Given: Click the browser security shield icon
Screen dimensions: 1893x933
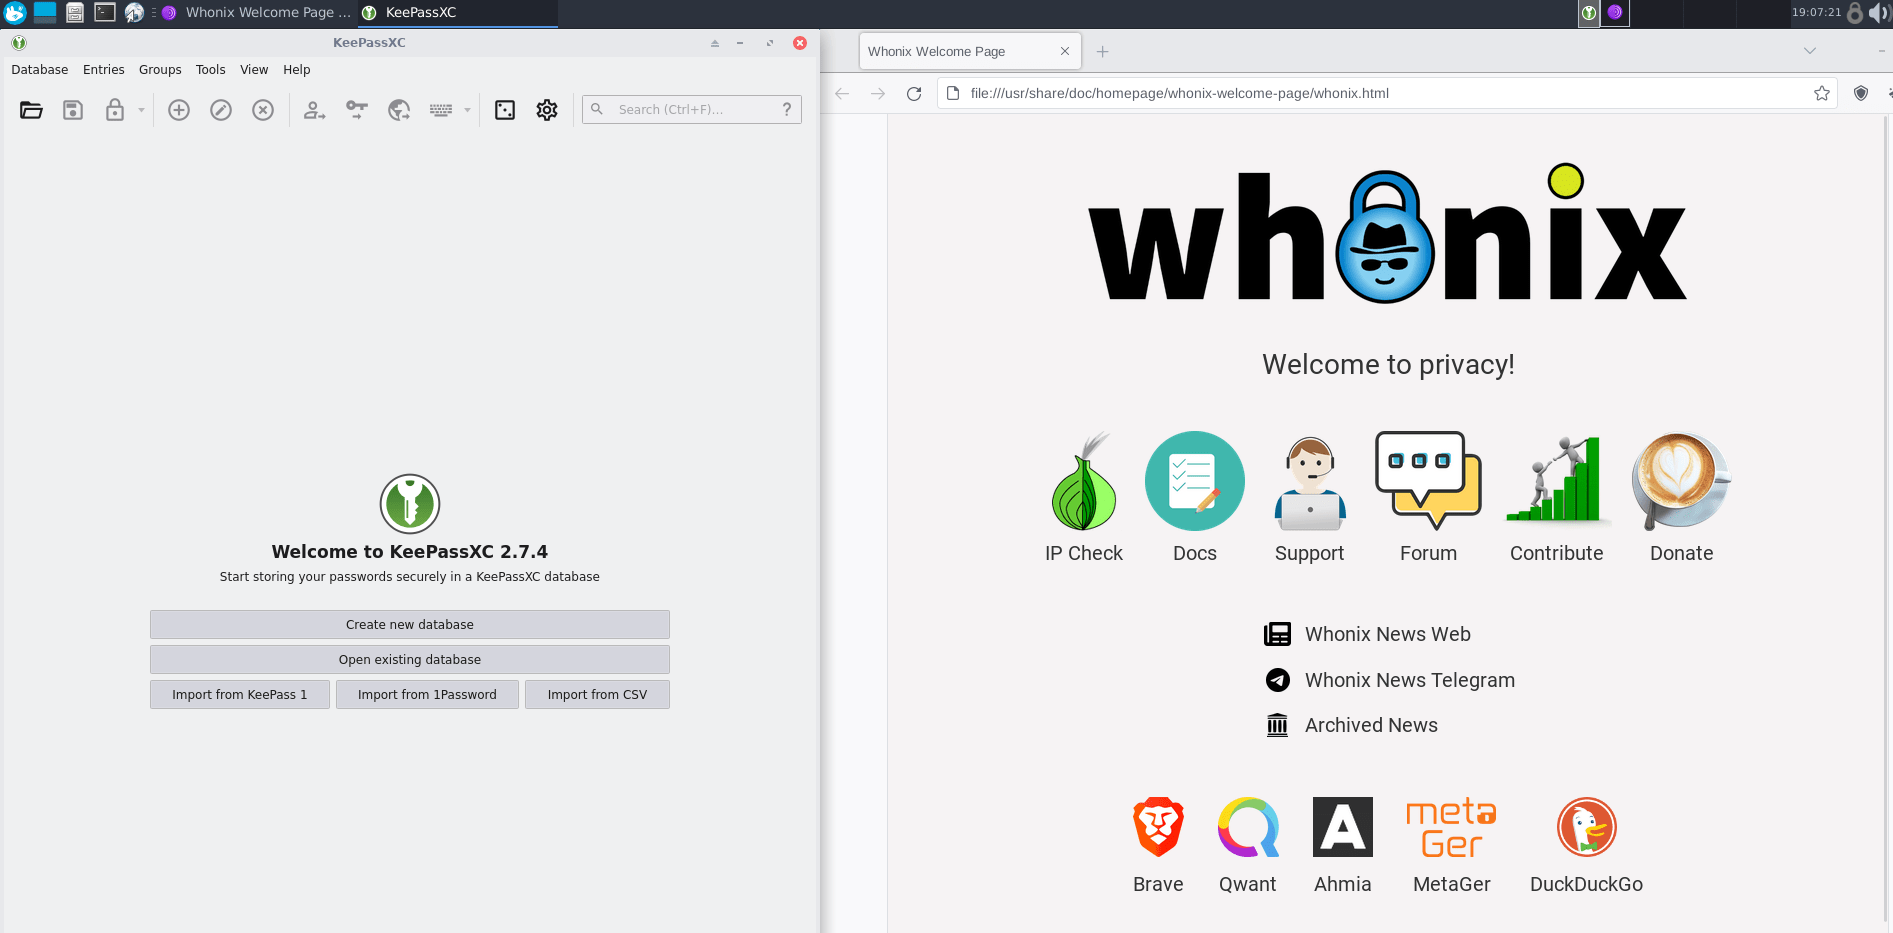Looking at the screenshot, I should [x=1861, y=93].
